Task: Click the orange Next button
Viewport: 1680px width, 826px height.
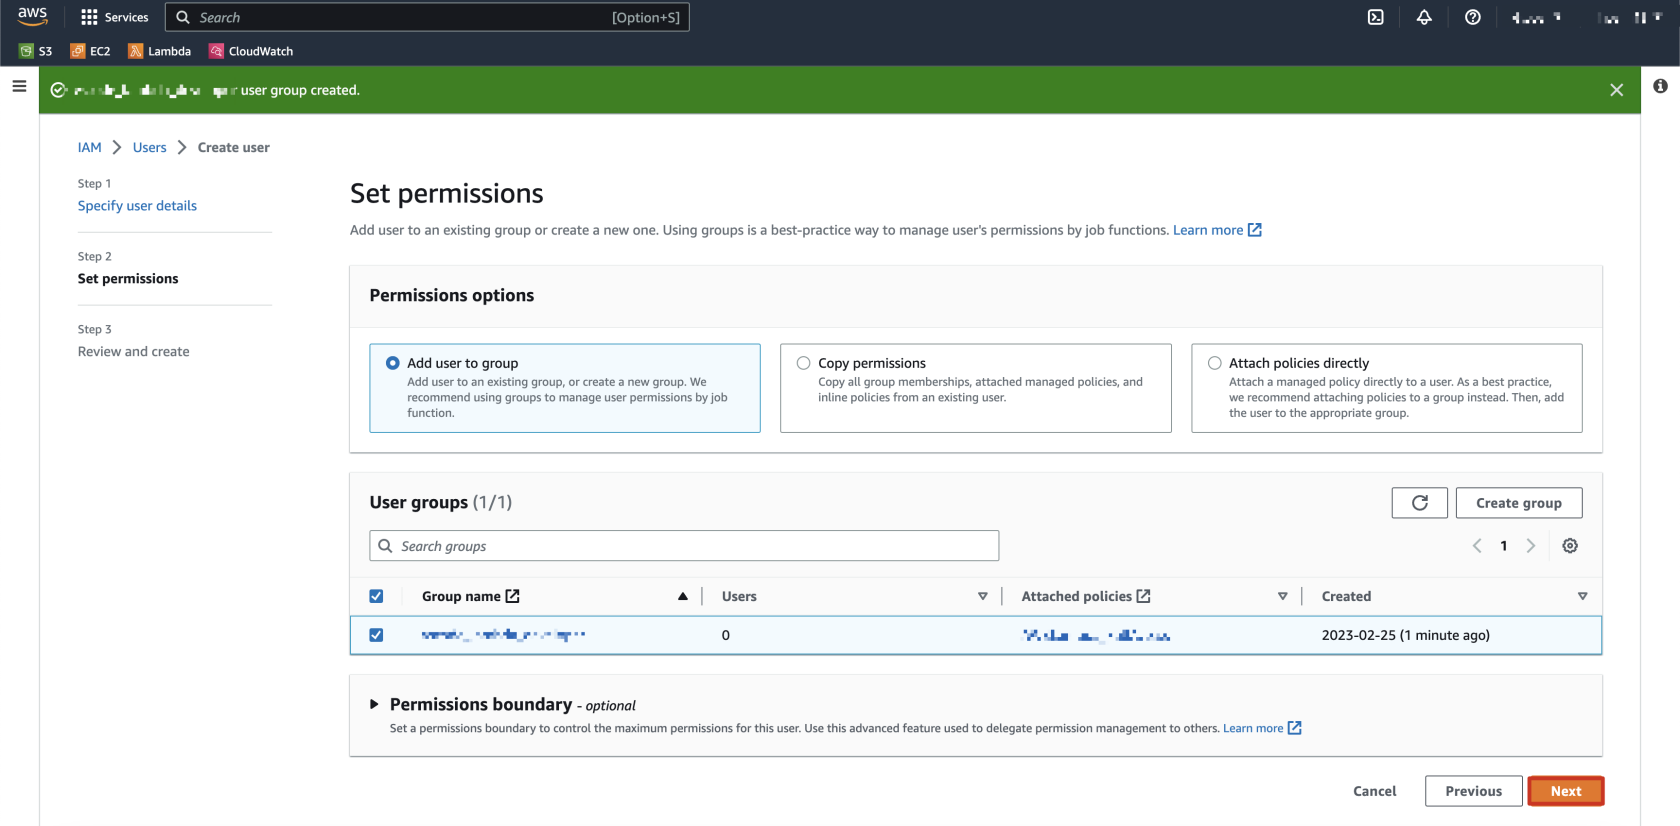Action: pyautogui.click(x=1565, y=791)
